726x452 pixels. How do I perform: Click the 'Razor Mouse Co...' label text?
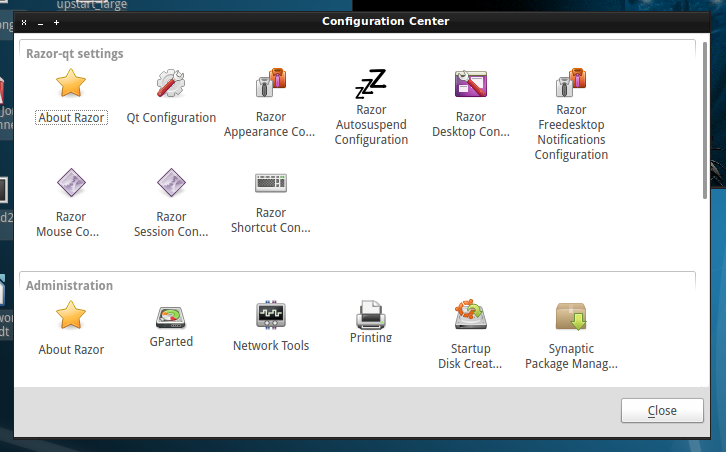tap(69, 224)
